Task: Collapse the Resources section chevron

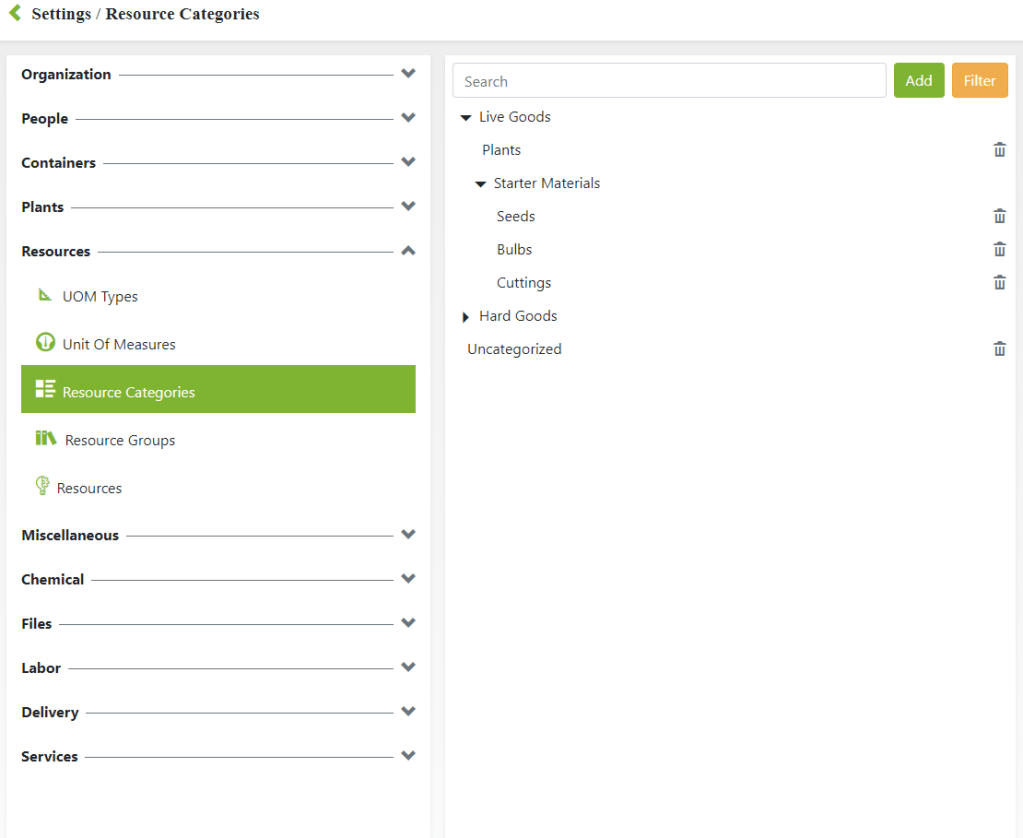Action: (408, 251)
